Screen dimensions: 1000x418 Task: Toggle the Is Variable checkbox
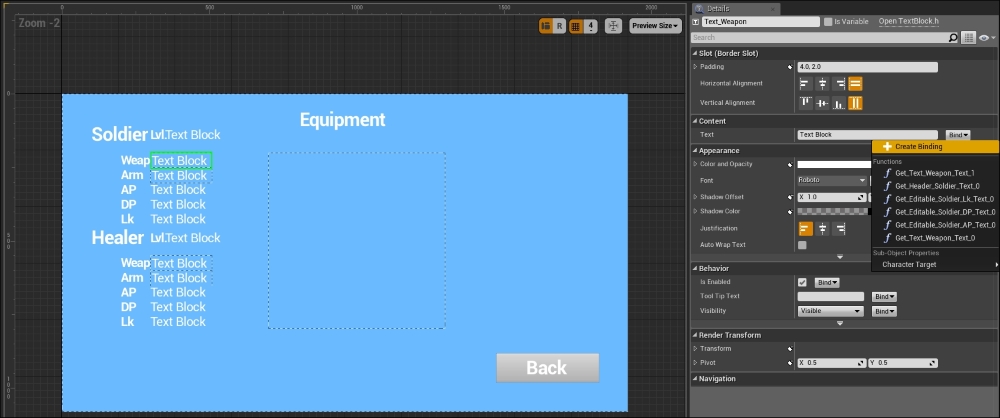click(828, 22)
